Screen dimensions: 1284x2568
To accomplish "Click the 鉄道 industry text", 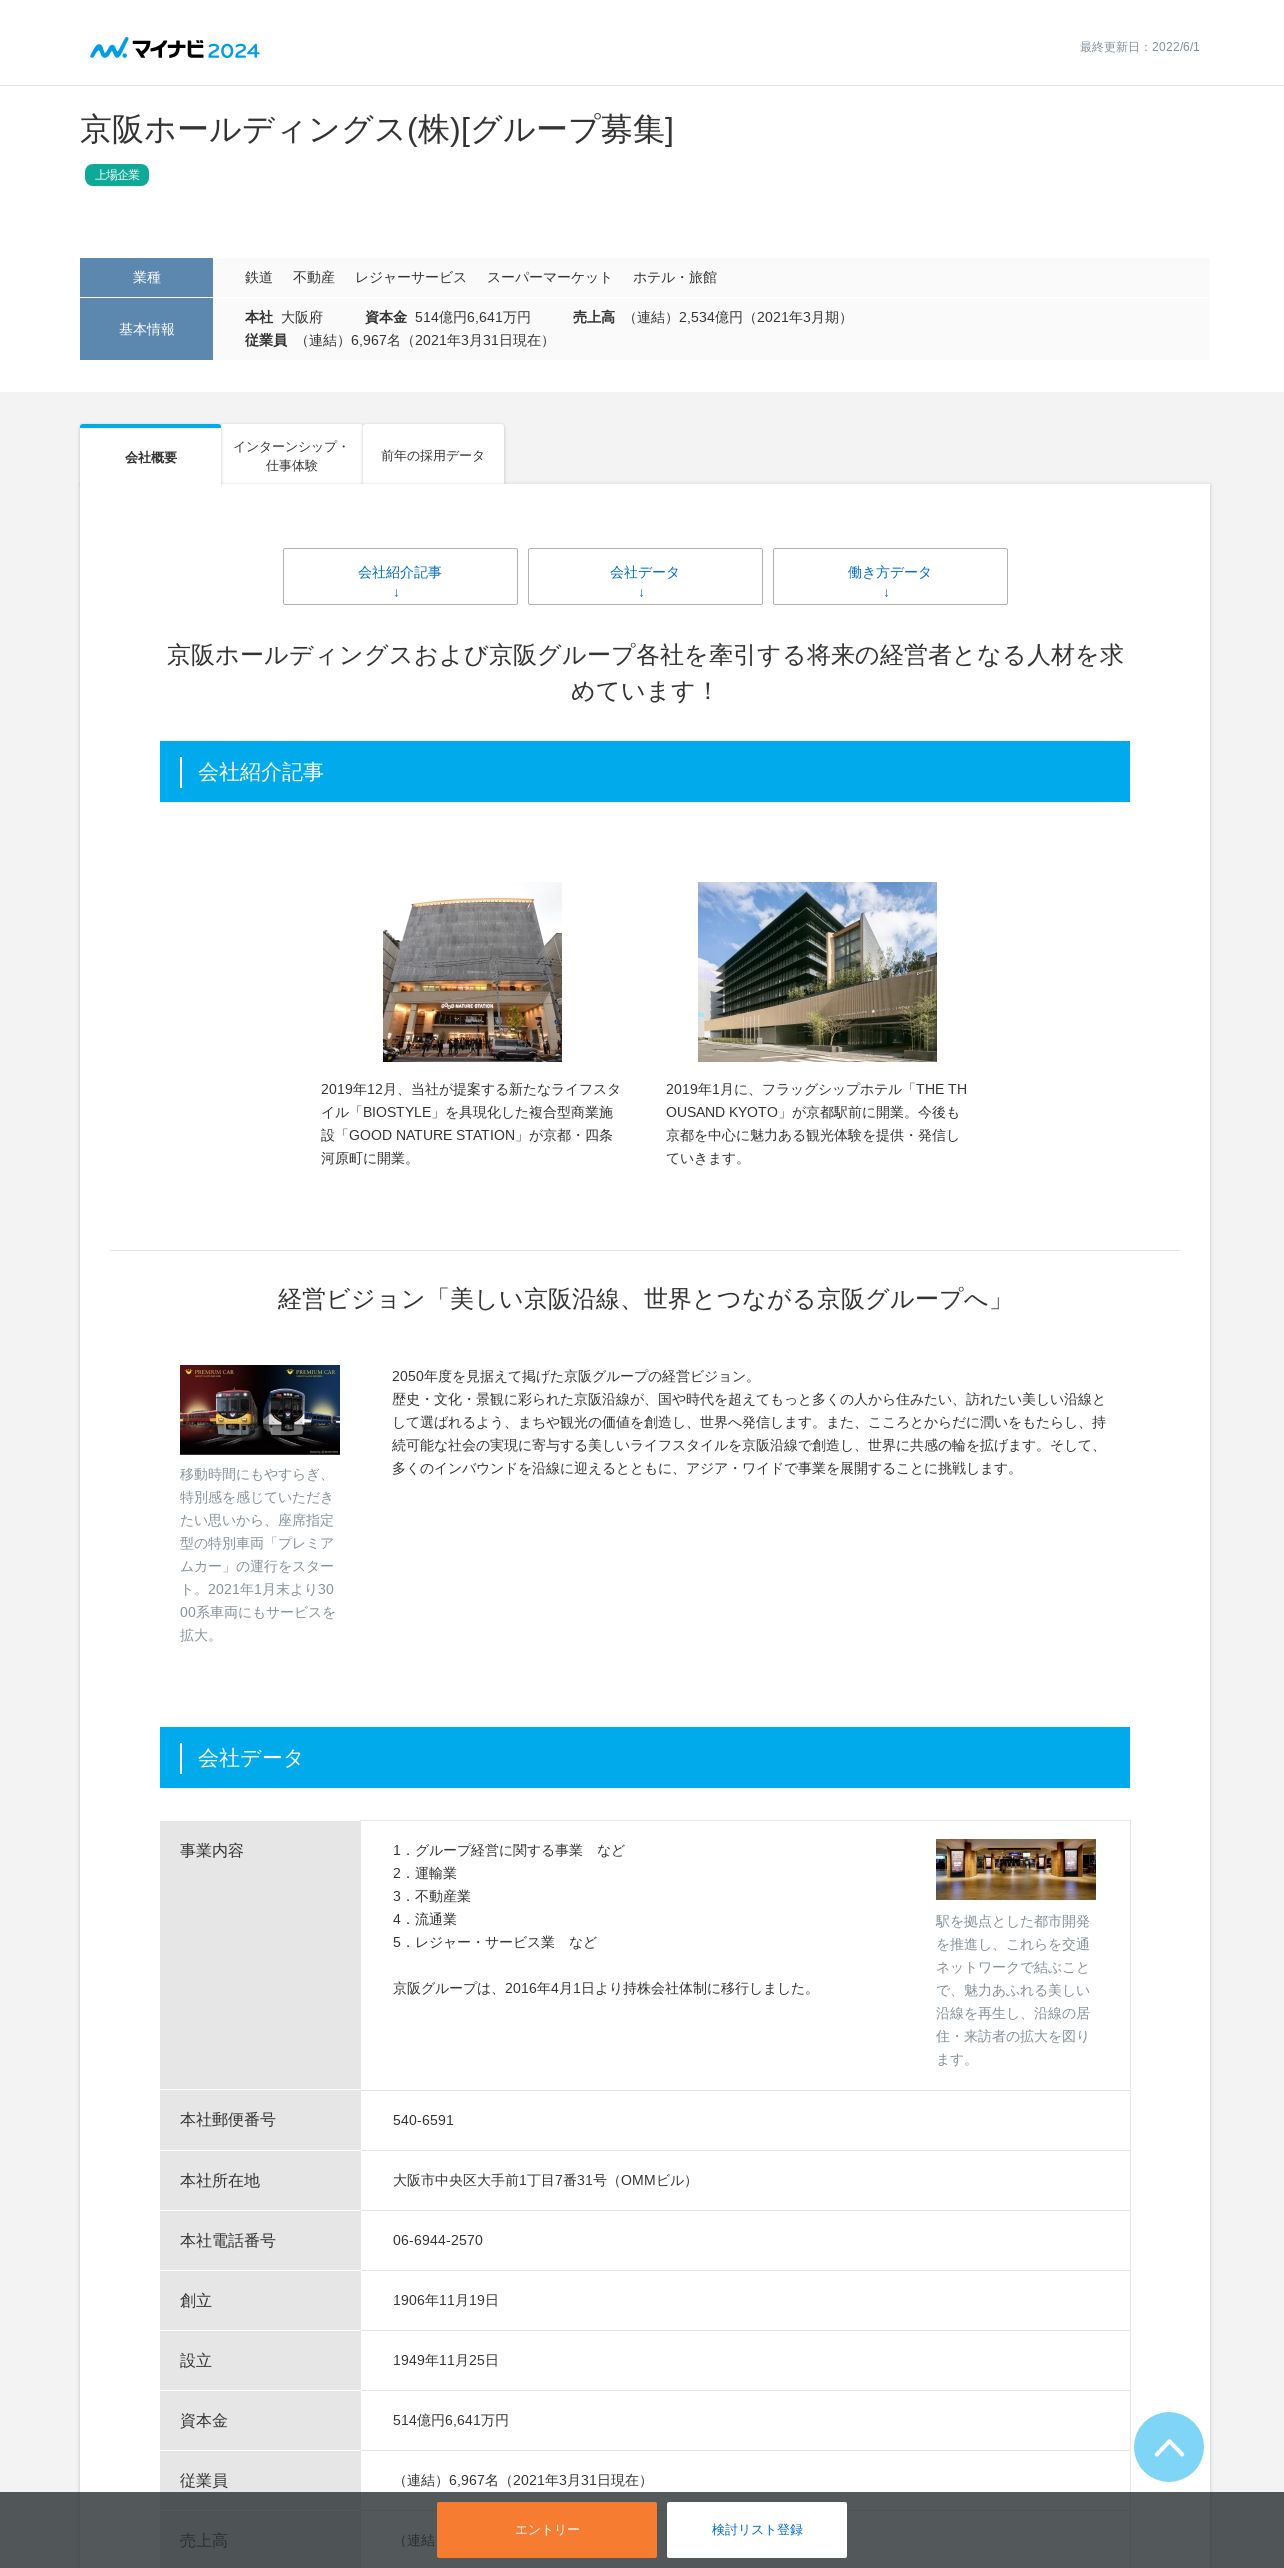I will (259, 277).
